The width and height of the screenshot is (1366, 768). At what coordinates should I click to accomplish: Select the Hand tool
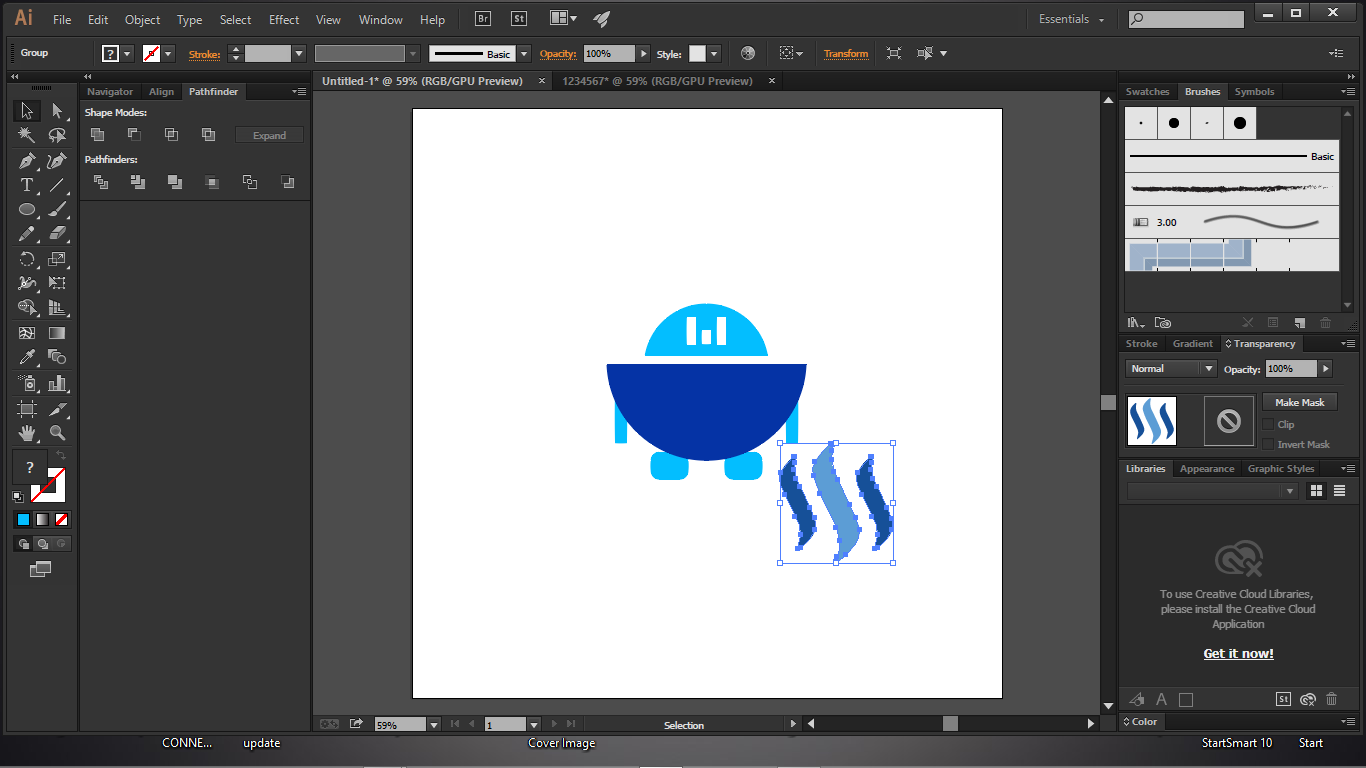click(x=27, y=433)
